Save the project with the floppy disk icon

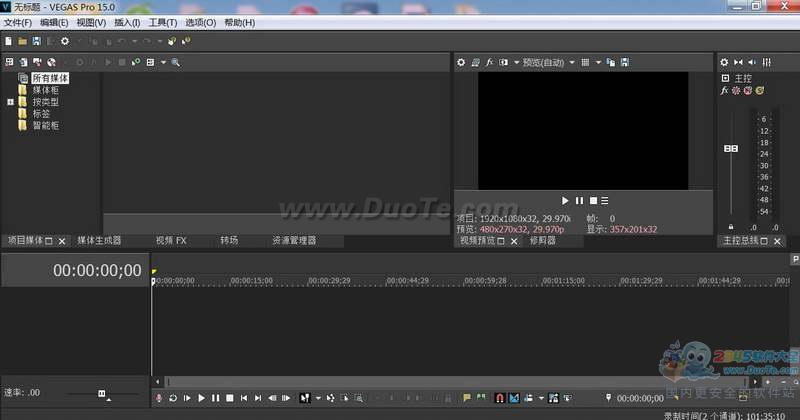point(36,41)
